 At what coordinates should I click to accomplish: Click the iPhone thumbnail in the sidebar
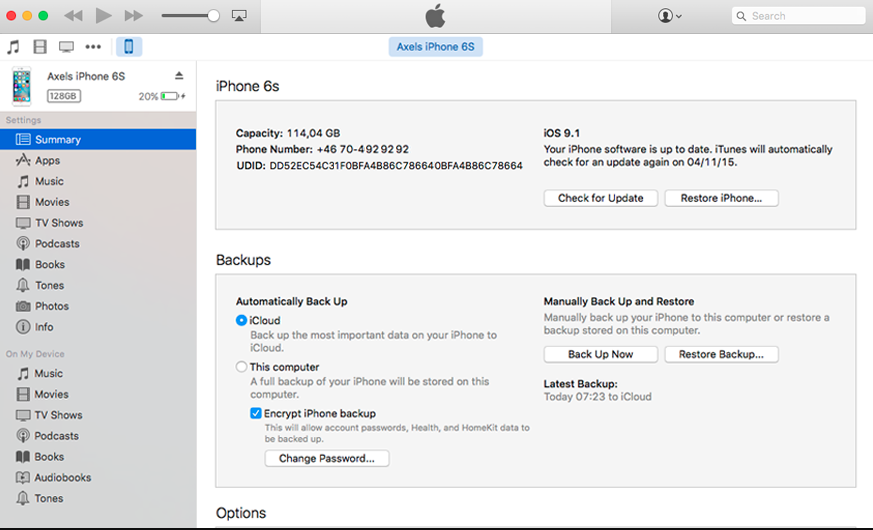[22, 86]
